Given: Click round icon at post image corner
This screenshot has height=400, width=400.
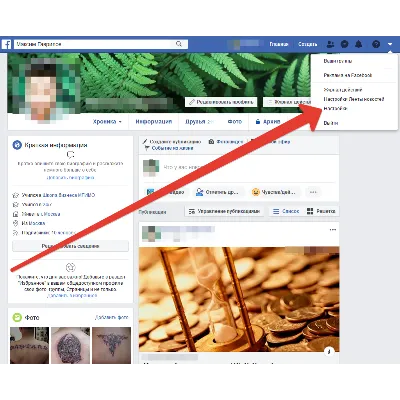Looking at the screenshot, I should [x=329, y=351].
